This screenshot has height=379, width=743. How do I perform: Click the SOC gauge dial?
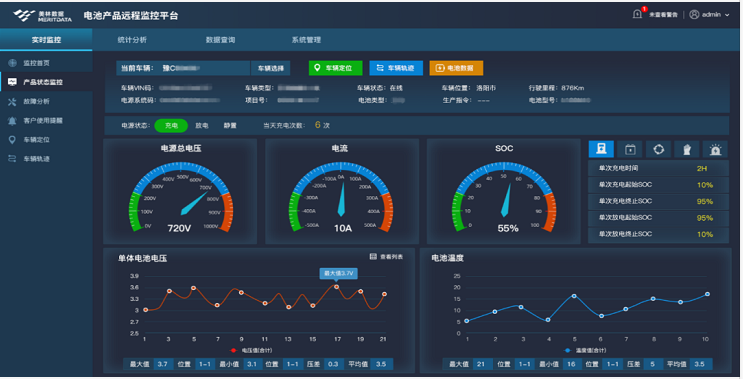pyautogui.click(x=504, y=197)
